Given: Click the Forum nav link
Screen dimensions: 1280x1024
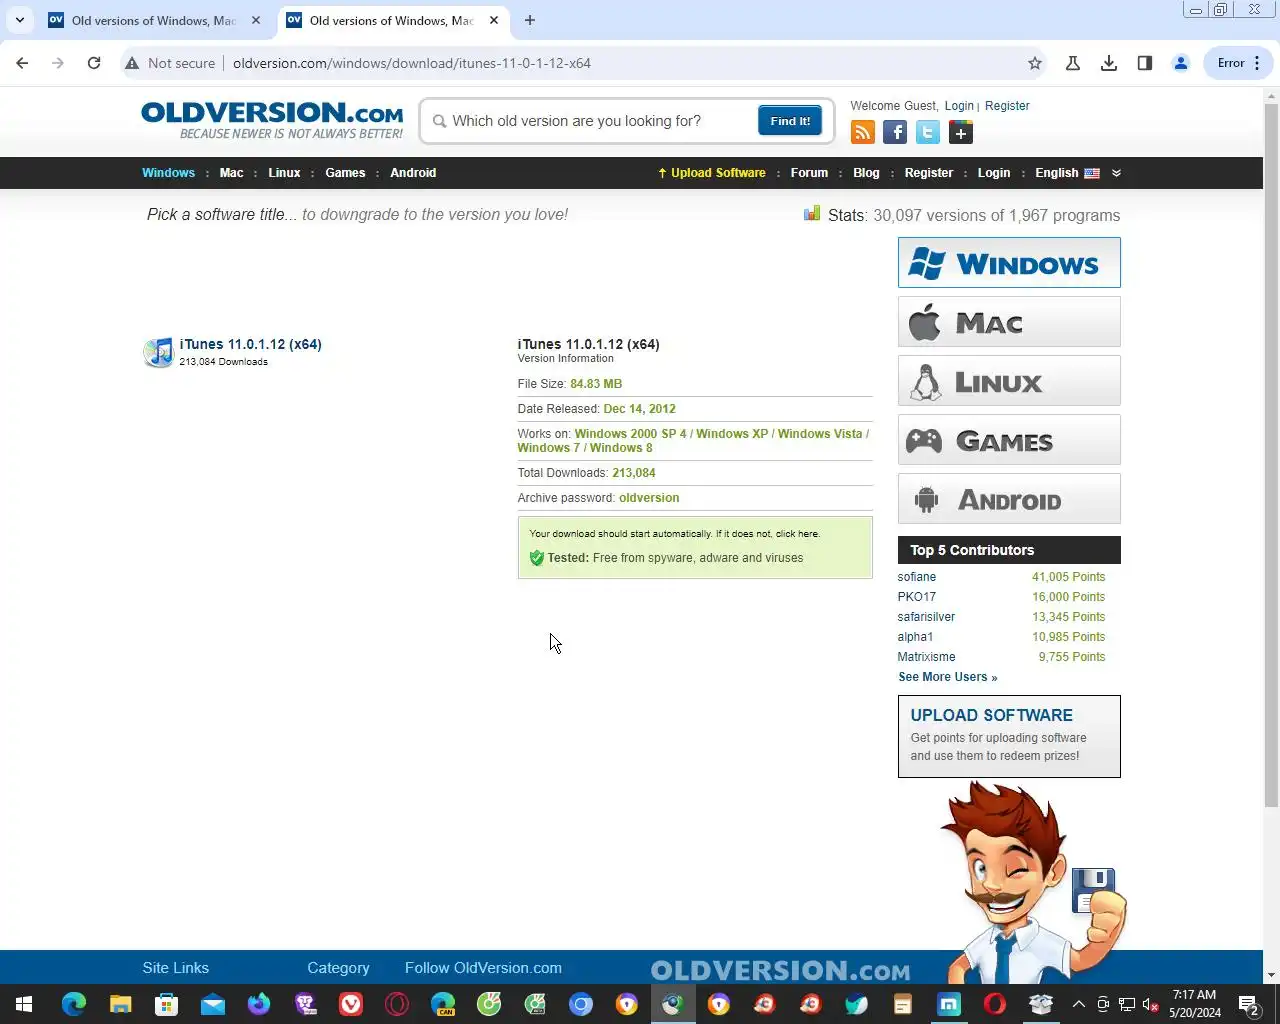Looking at the screenshot, I should (809, 173).
